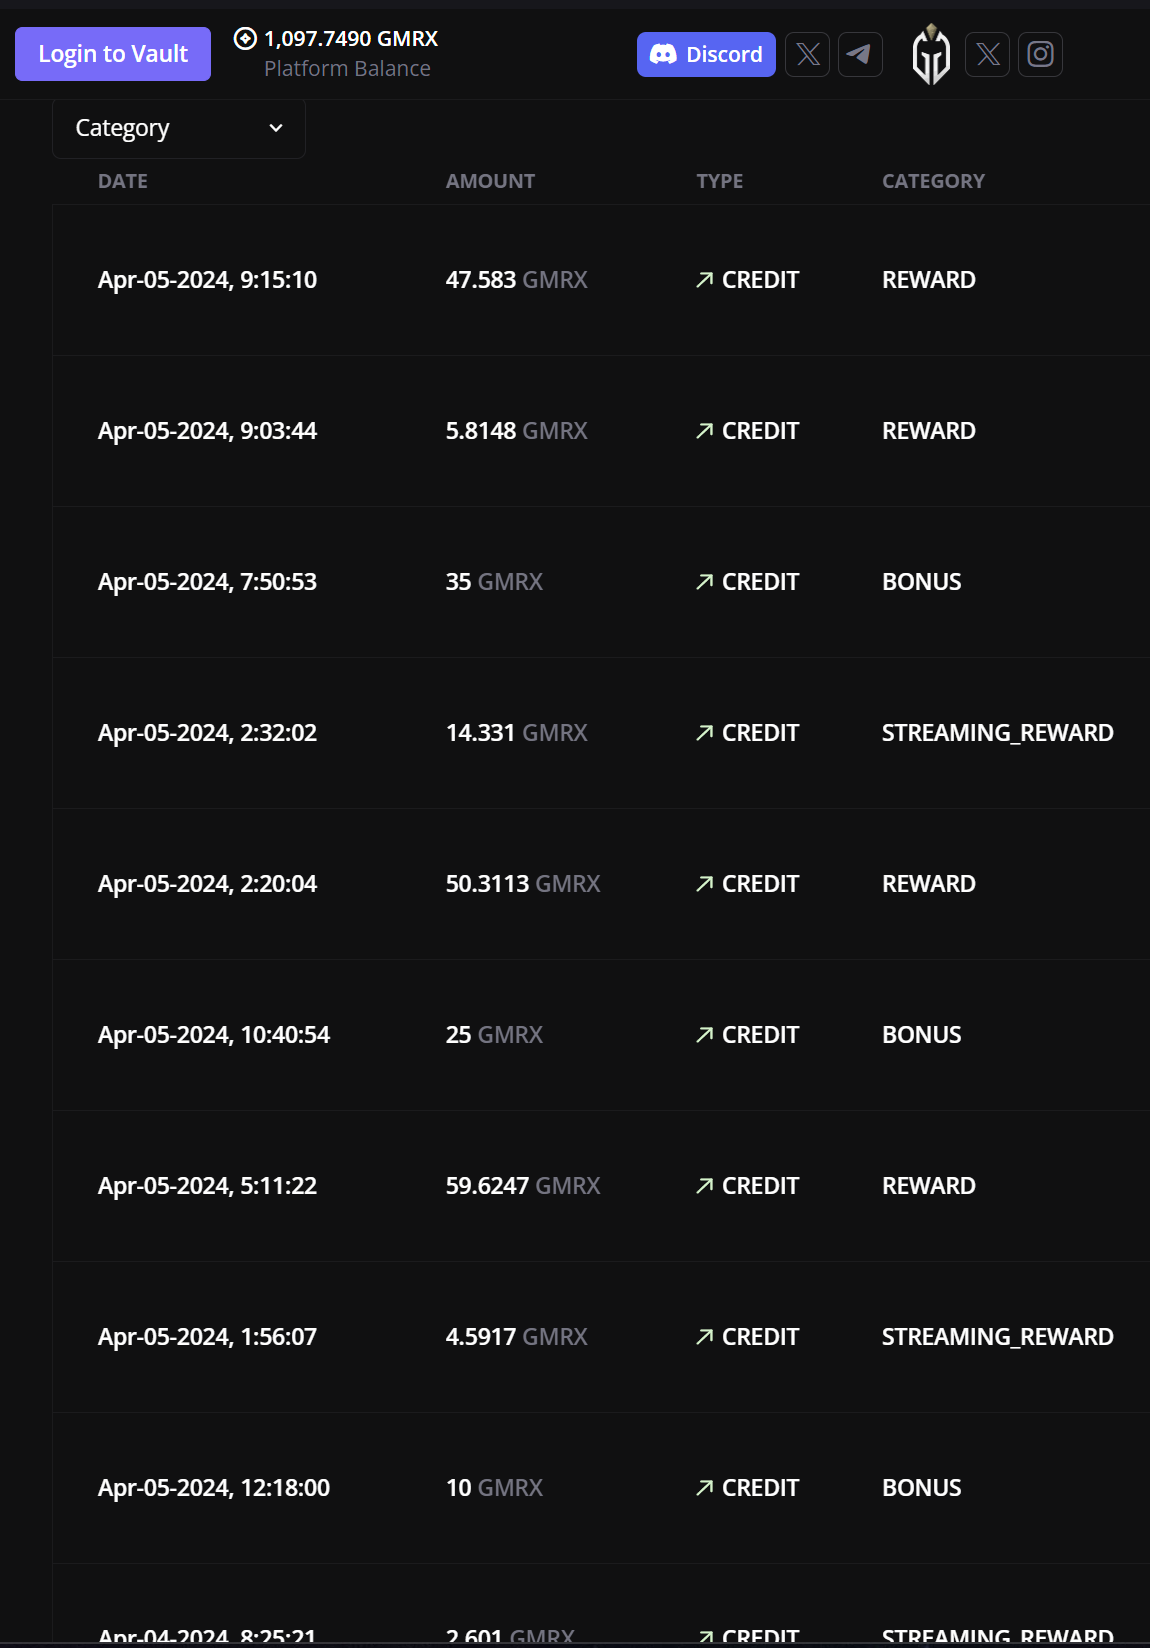Click the Login to Vault button
The image size is (1150, 1648).
tap(113, 54)
